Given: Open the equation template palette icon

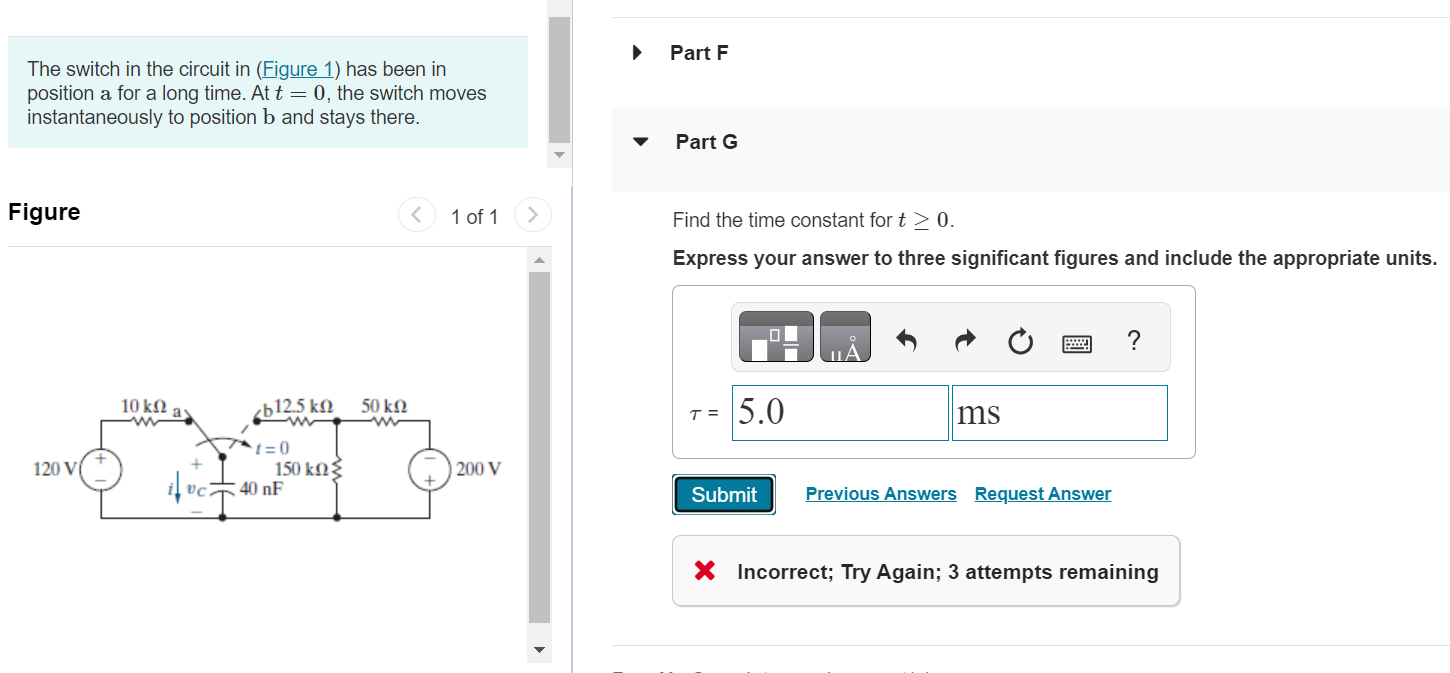Looking at the screenshot, I should click(x=775, y=337).
